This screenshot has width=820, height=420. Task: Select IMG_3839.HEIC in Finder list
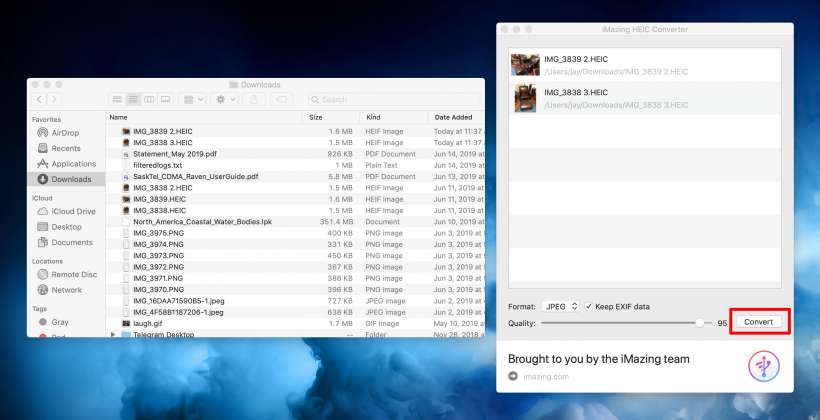click(295, 199)
